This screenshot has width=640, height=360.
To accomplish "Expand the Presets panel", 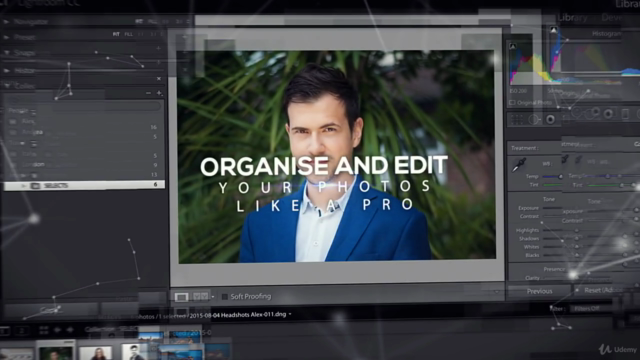I will point(6,37).
